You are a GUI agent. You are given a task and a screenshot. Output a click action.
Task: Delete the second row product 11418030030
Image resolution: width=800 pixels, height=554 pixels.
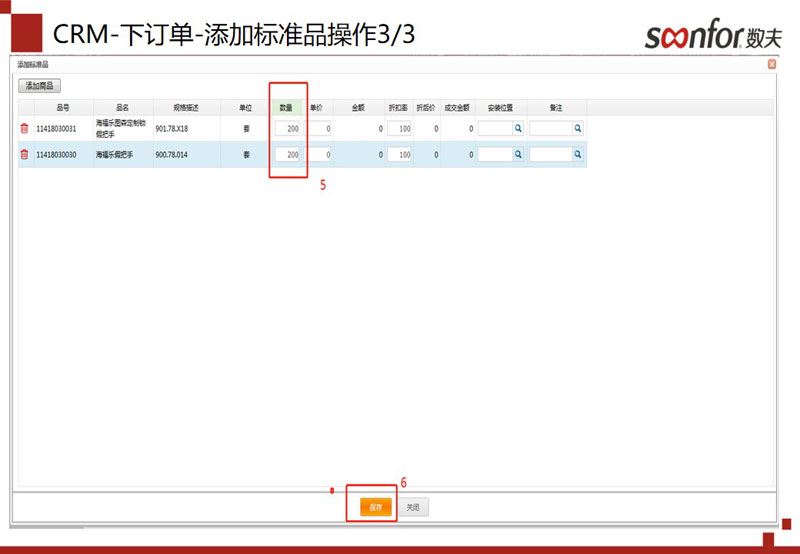[x=24, y=155]
